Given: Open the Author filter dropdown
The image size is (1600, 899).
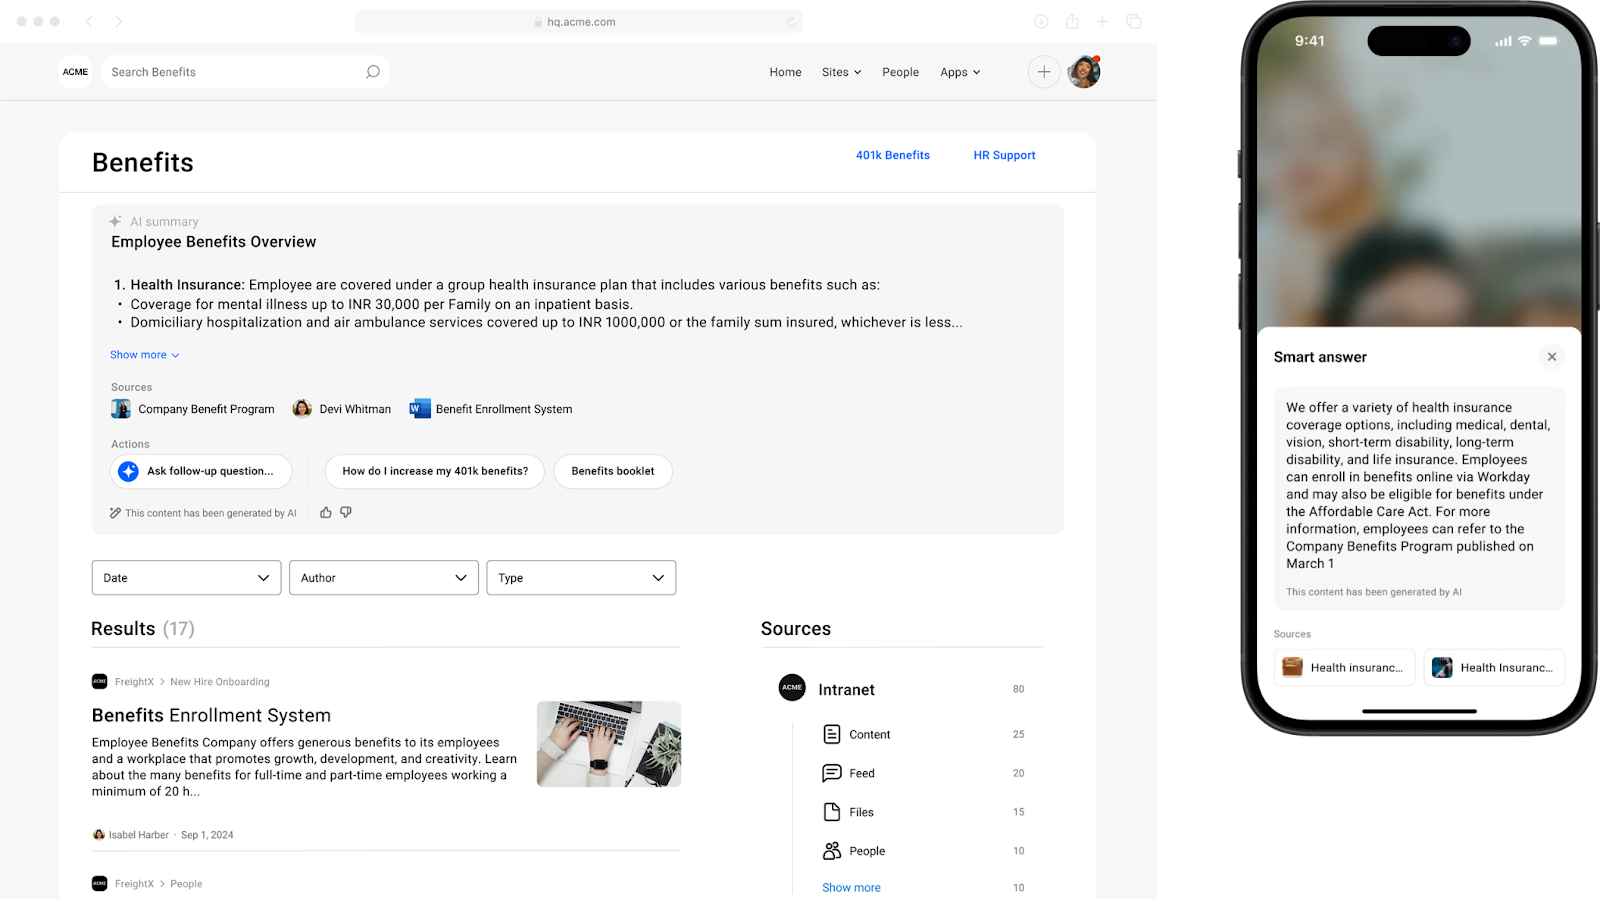Looking at the screenshot, I should [384, 578].
